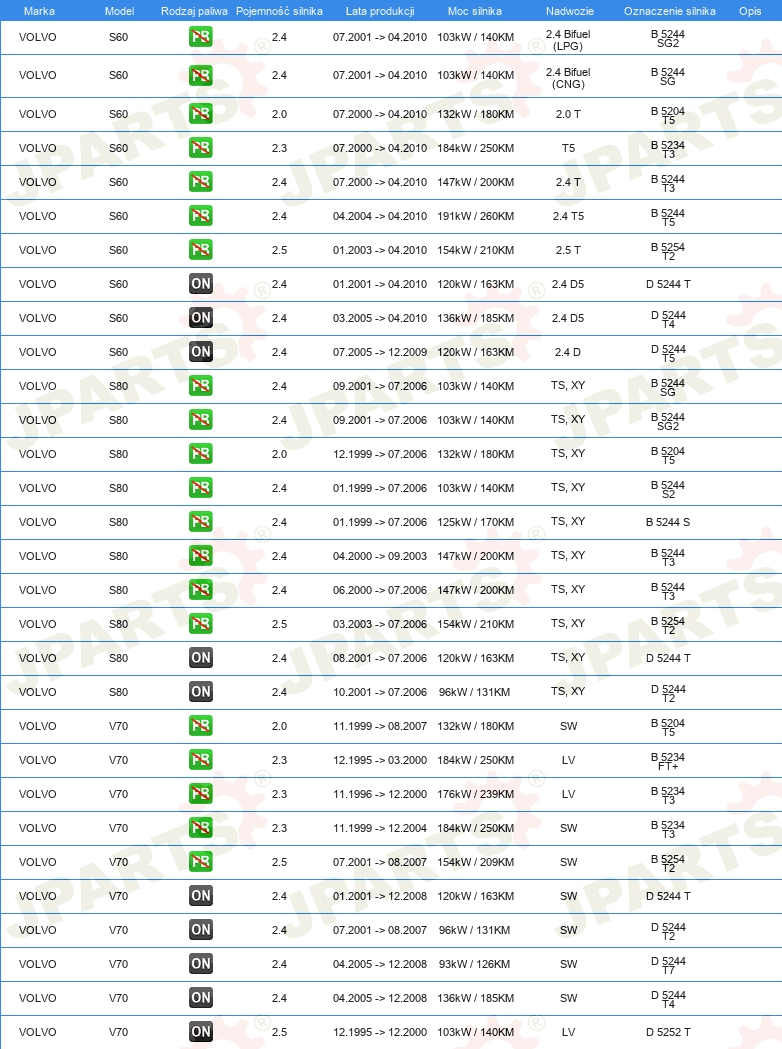Screen dimensions: 782x1049
Task: Click the petrol icon in the S60 Bifuel (CNG) row
Action: pos(201,75)
